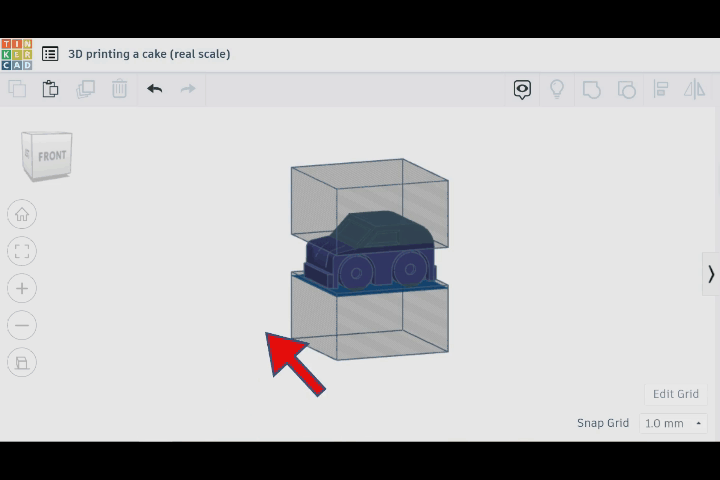Click the Duplicate and repeat icon
The width and height of the screenshot is (720, 480).
[x=85, y=89]
